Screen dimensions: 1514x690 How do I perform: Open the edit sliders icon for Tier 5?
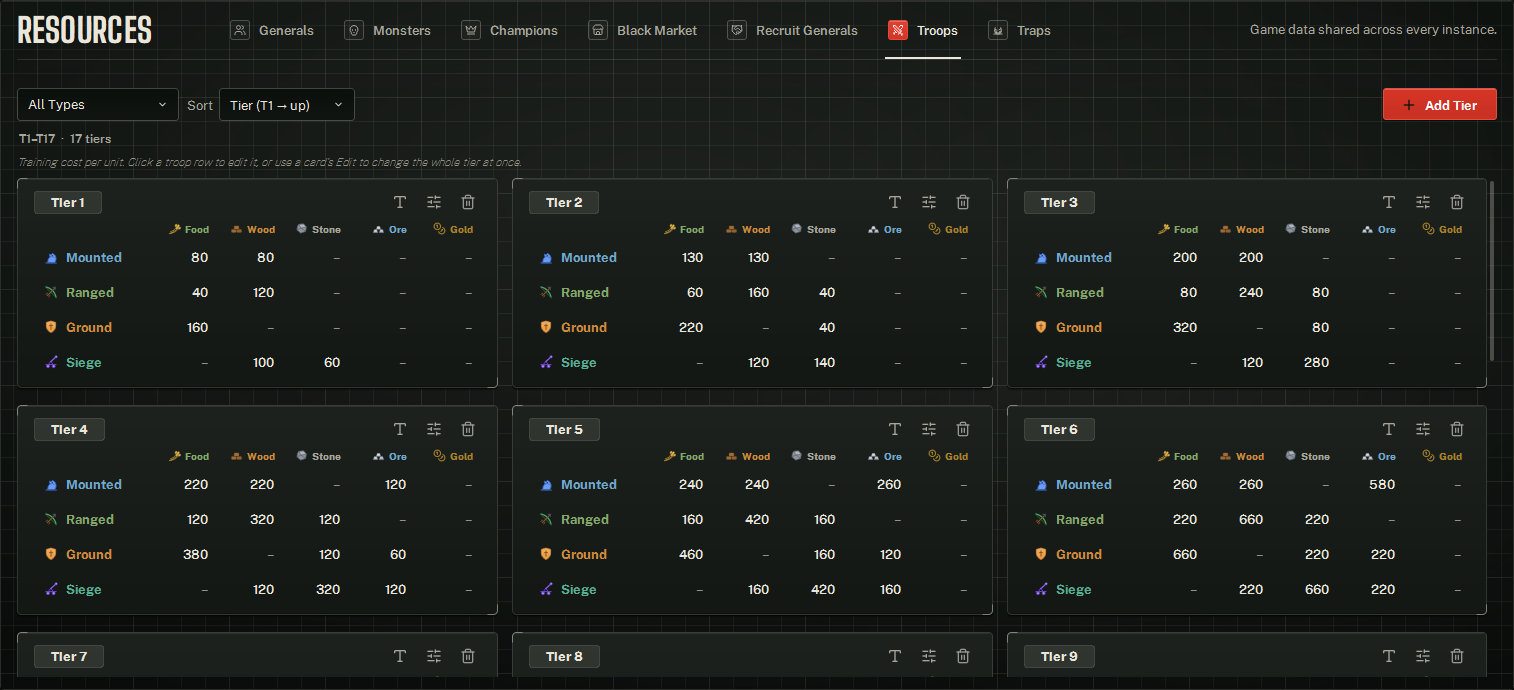(929, 429)
